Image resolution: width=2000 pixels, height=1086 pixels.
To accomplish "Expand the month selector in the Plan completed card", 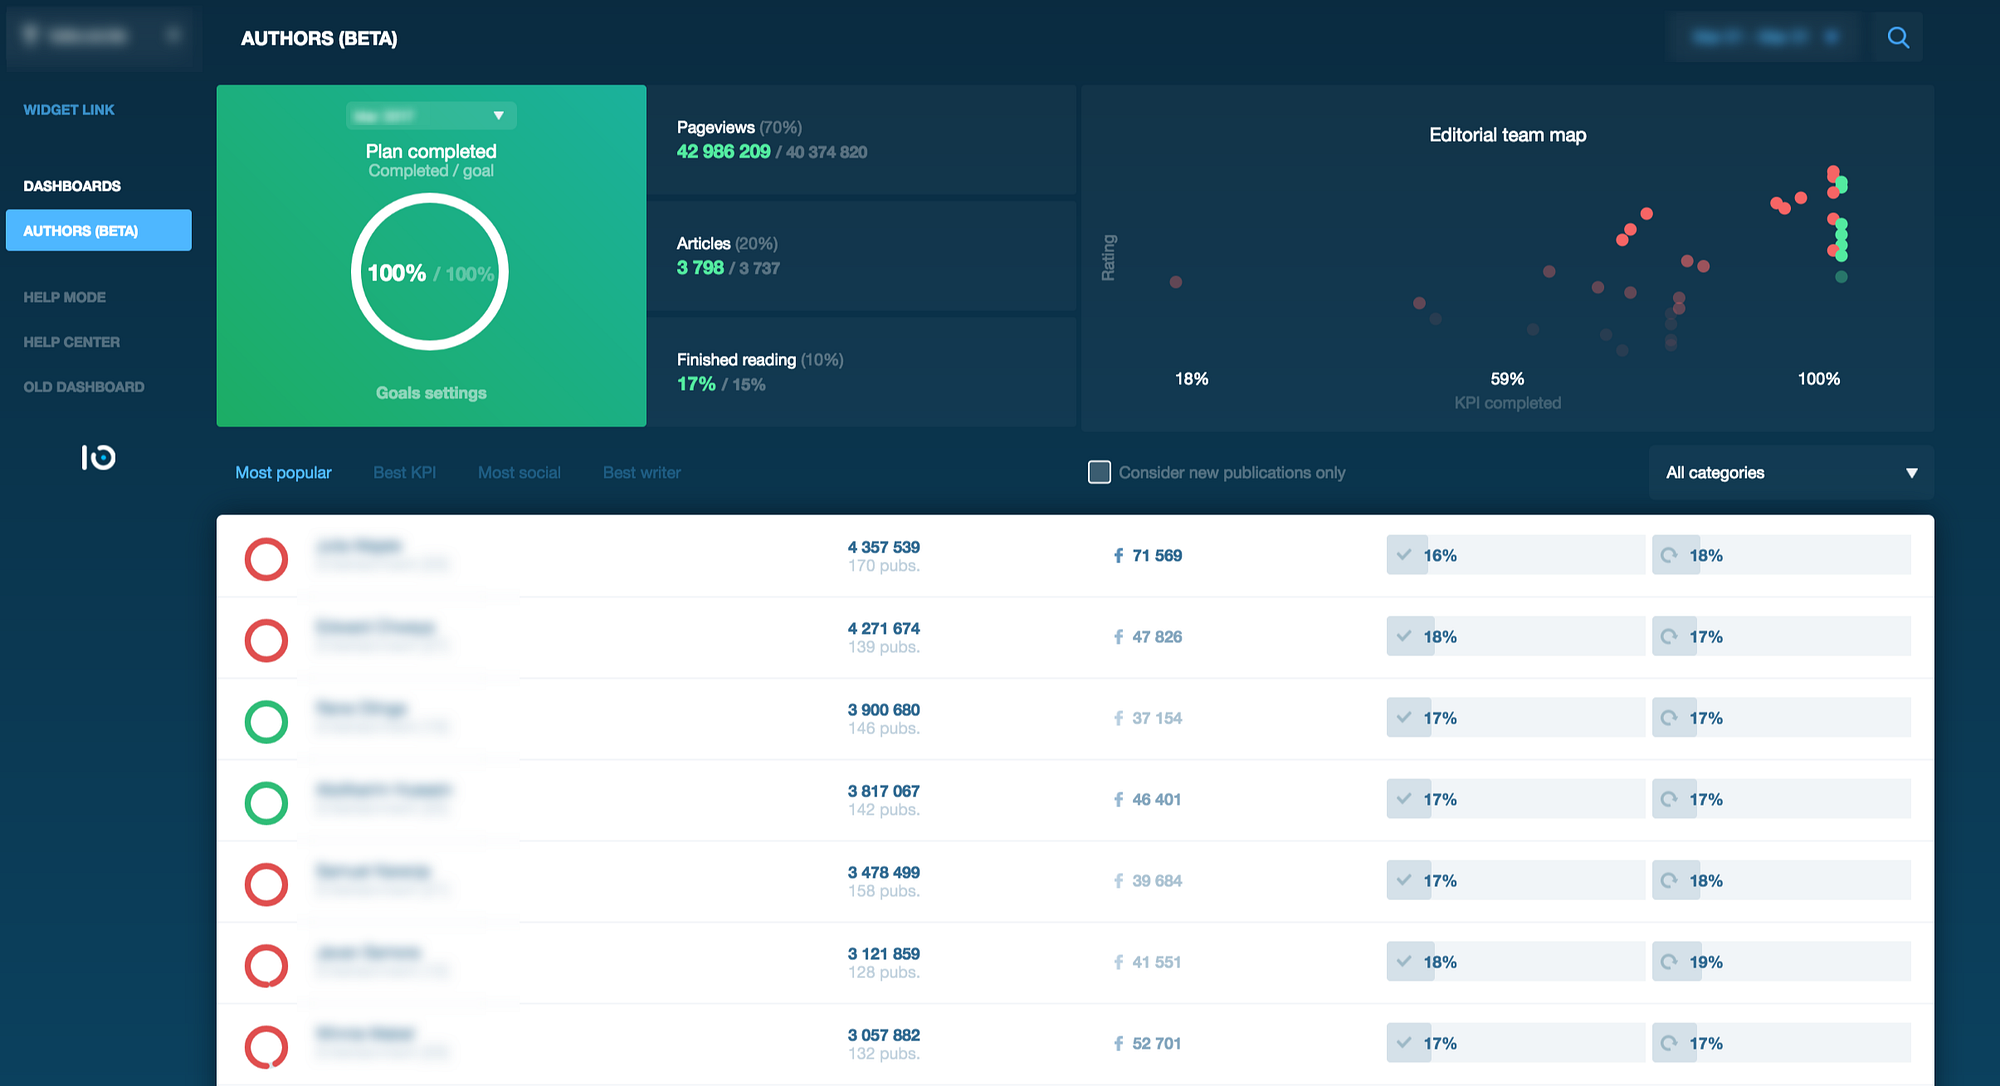I will pos(431,116).
